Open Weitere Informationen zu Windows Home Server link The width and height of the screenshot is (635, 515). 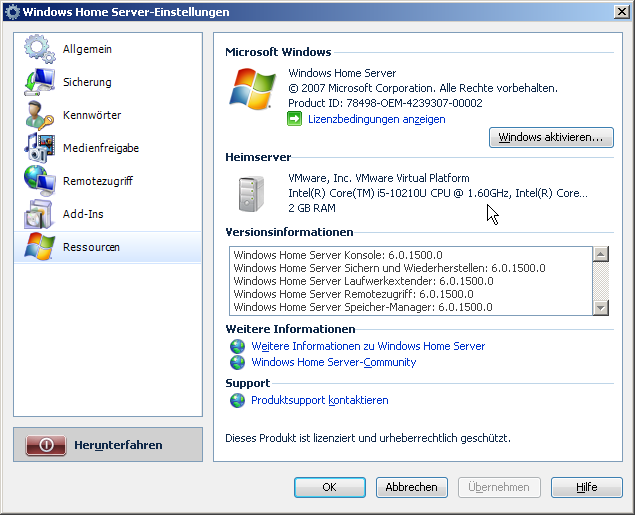368,346
